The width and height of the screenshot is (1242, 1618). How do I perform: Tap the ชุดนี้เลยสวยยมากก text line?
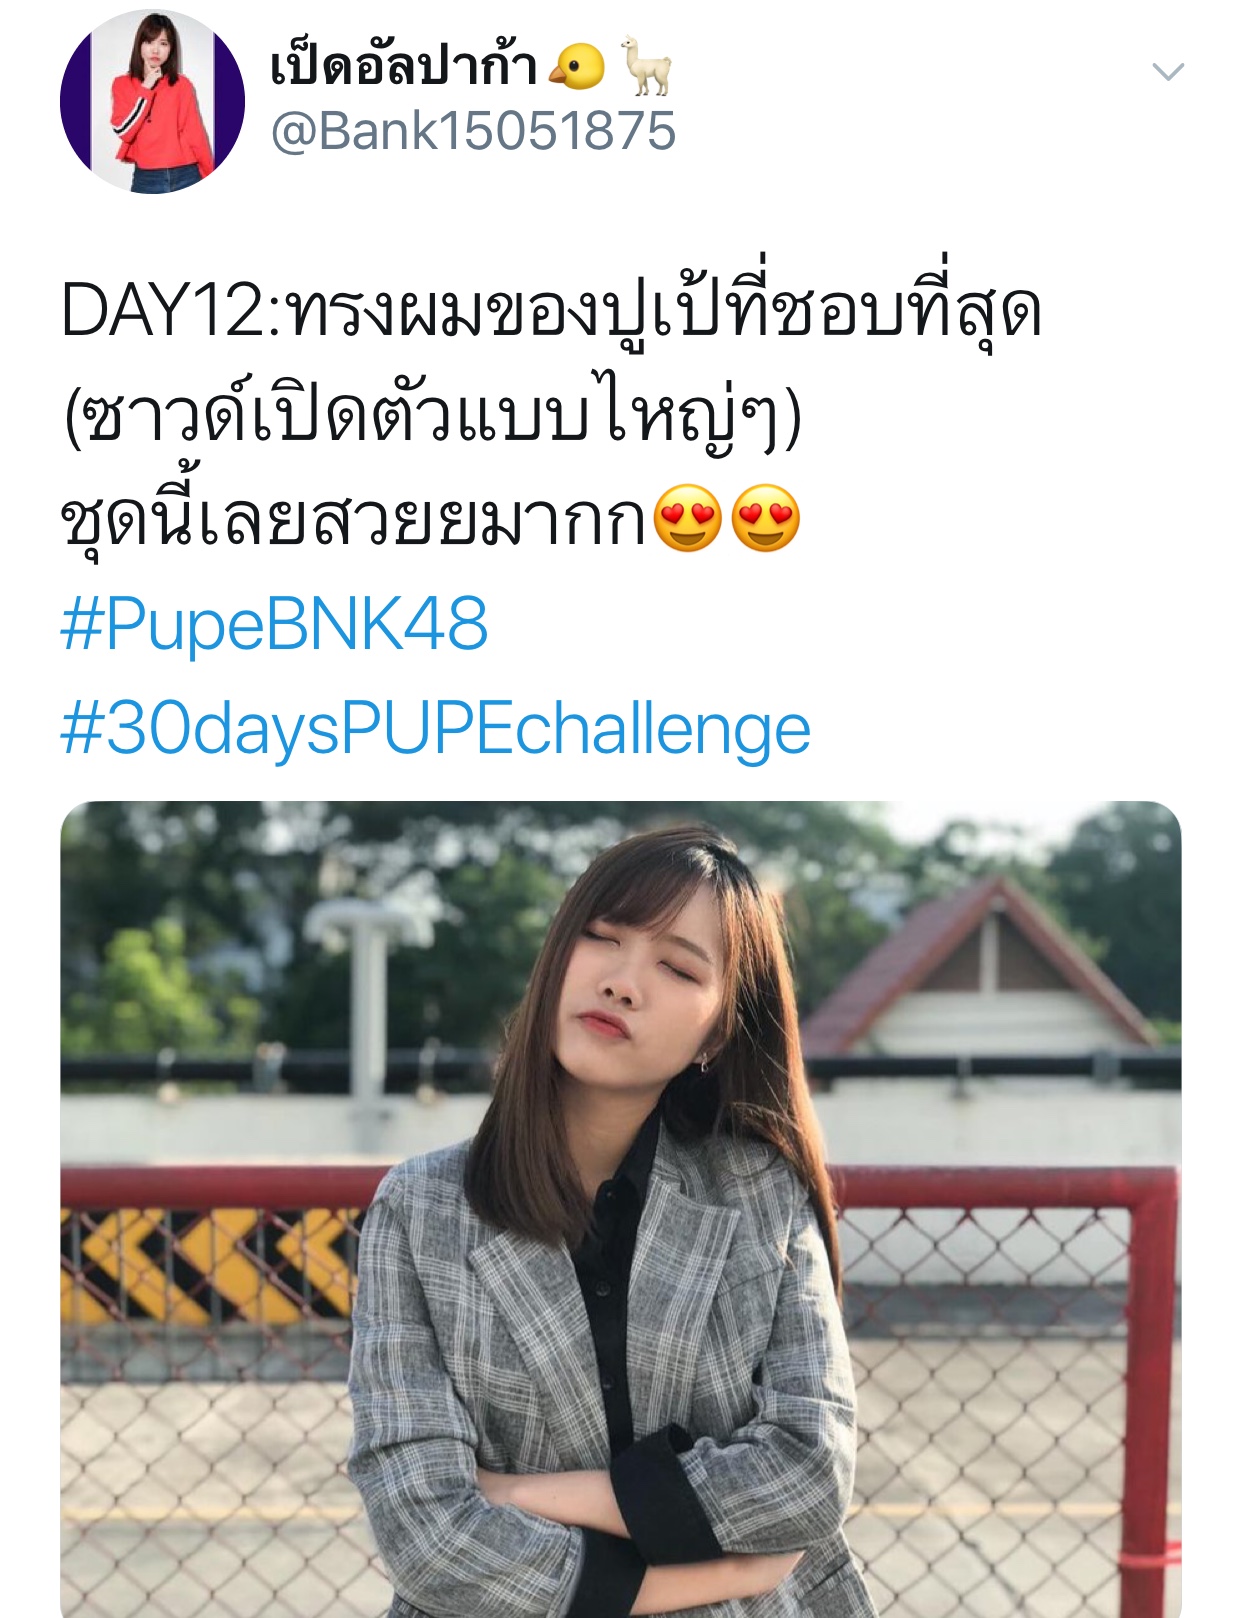[x=355, y=519]
